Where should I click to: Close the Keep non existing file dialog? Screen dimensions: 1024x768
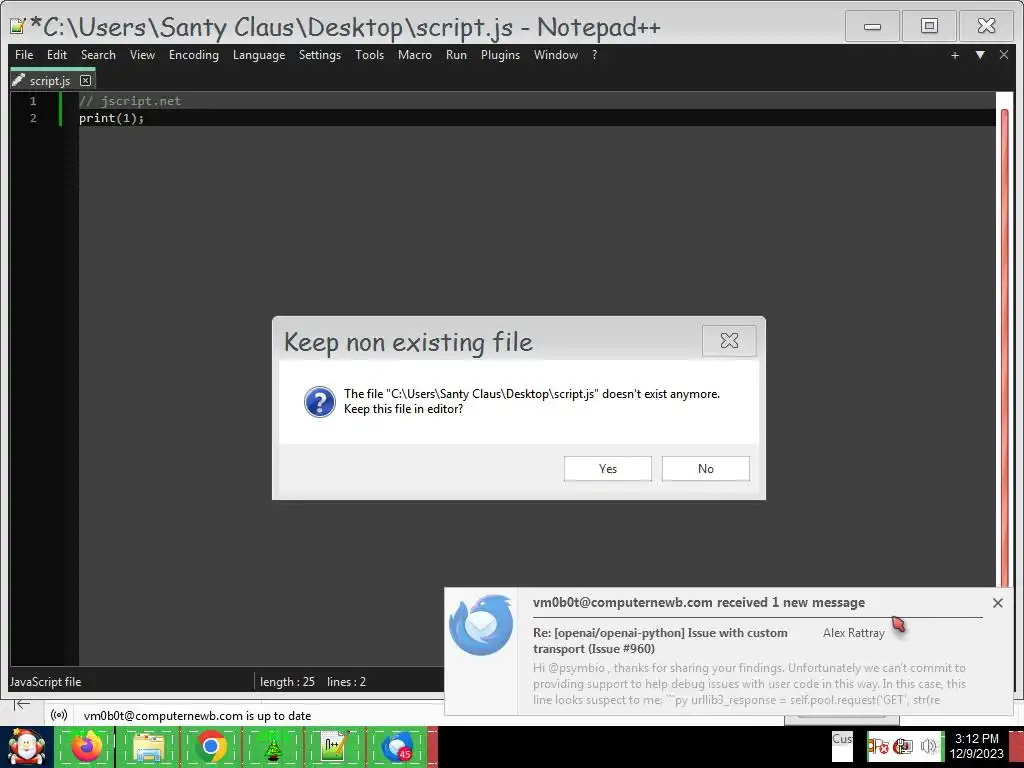[x=729, y=340]
